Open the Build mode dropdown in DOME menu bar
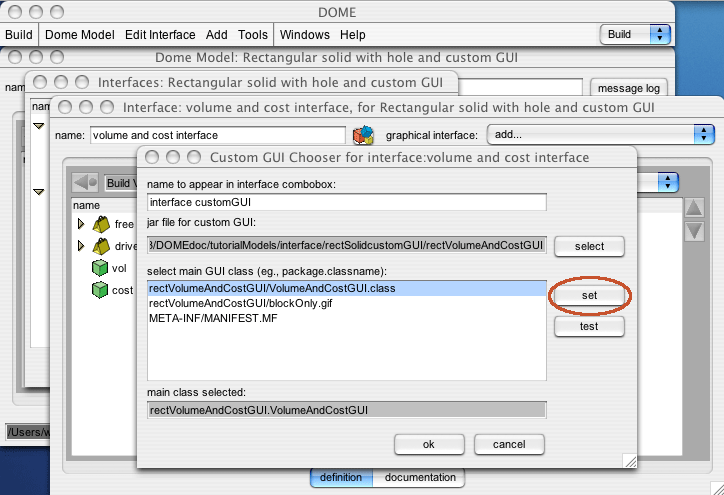 (x=635, y=34)
